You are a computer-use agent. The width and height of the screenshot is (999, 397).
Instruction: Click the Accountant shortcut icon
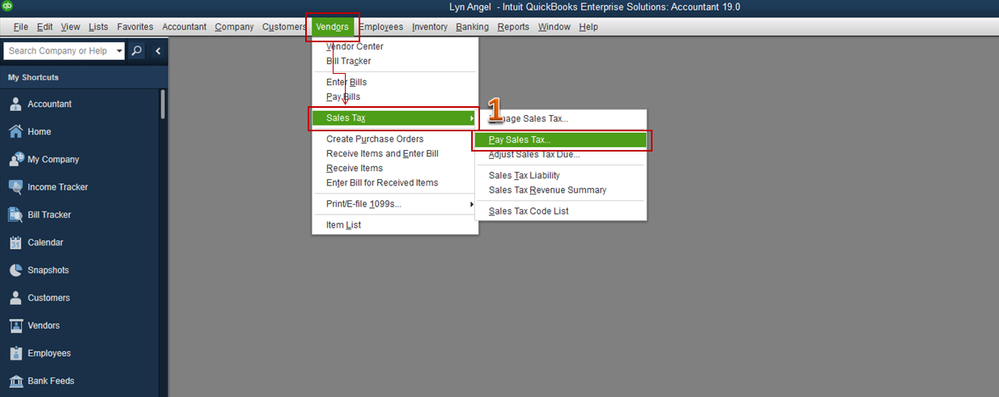16,104
